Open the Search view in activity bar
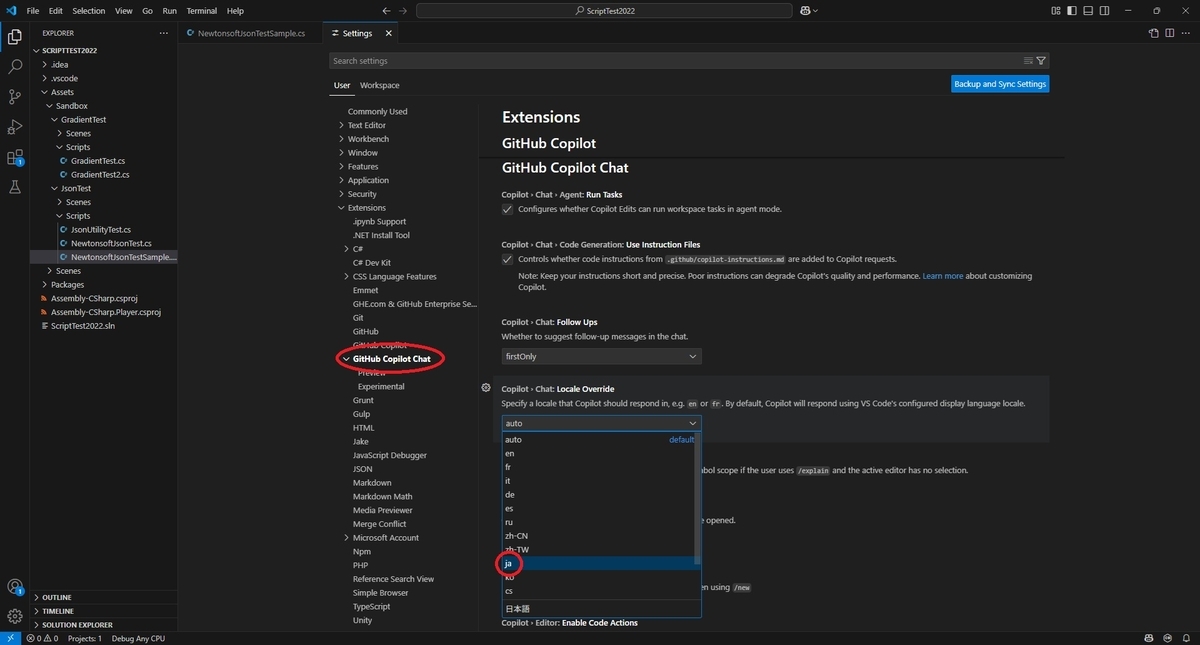1200x645 pixels. point(15,67)
